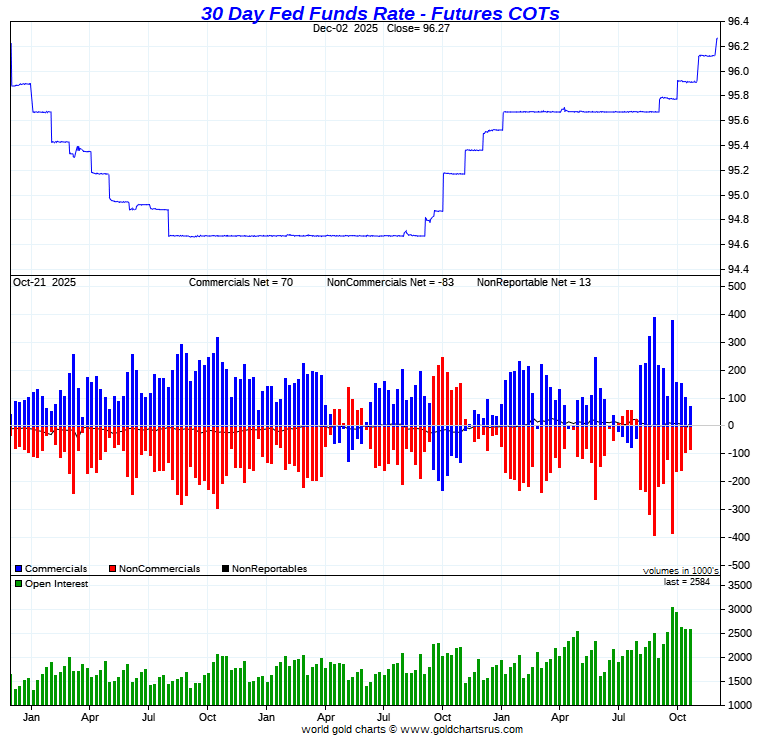Click the Commercials legend text

(56, 569)
